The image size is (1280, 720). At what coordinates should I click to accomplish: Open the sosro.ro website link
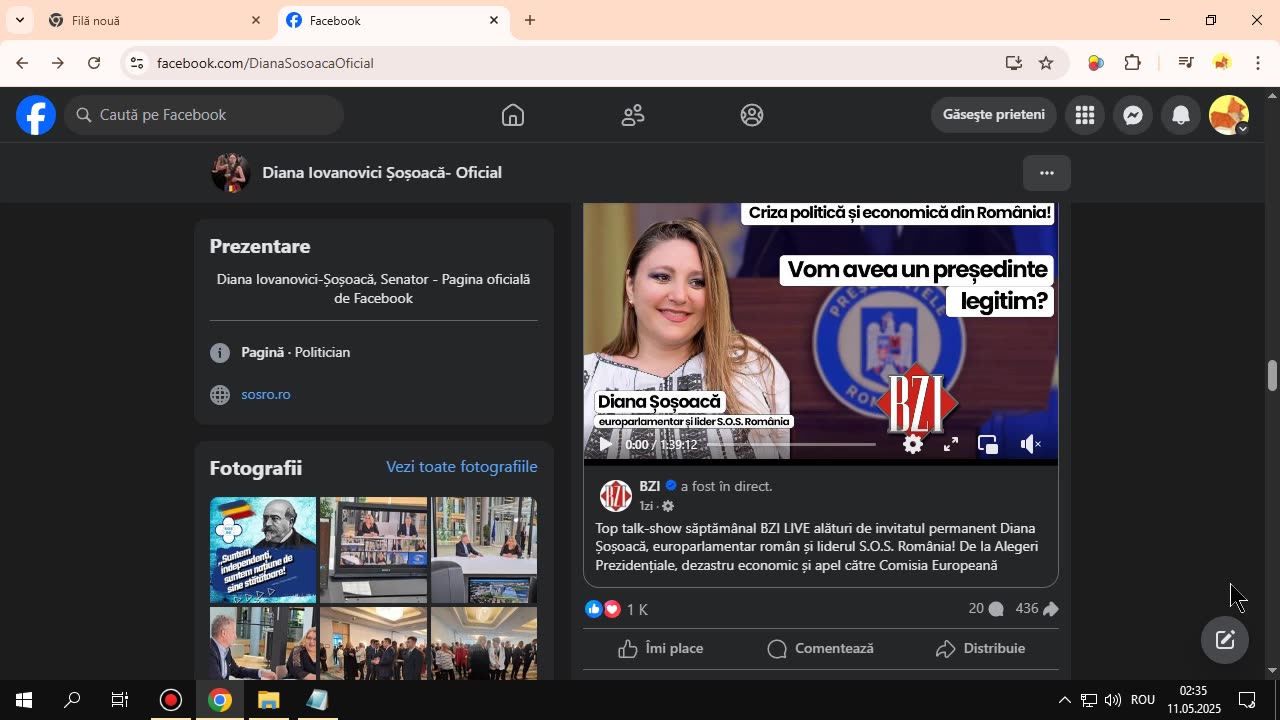(266, 395)
